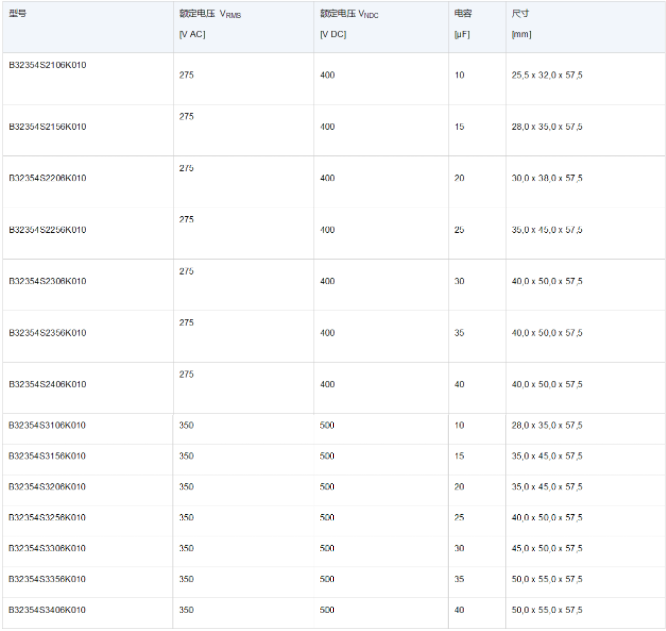Select the 尺寸 column header

[520, 14]
